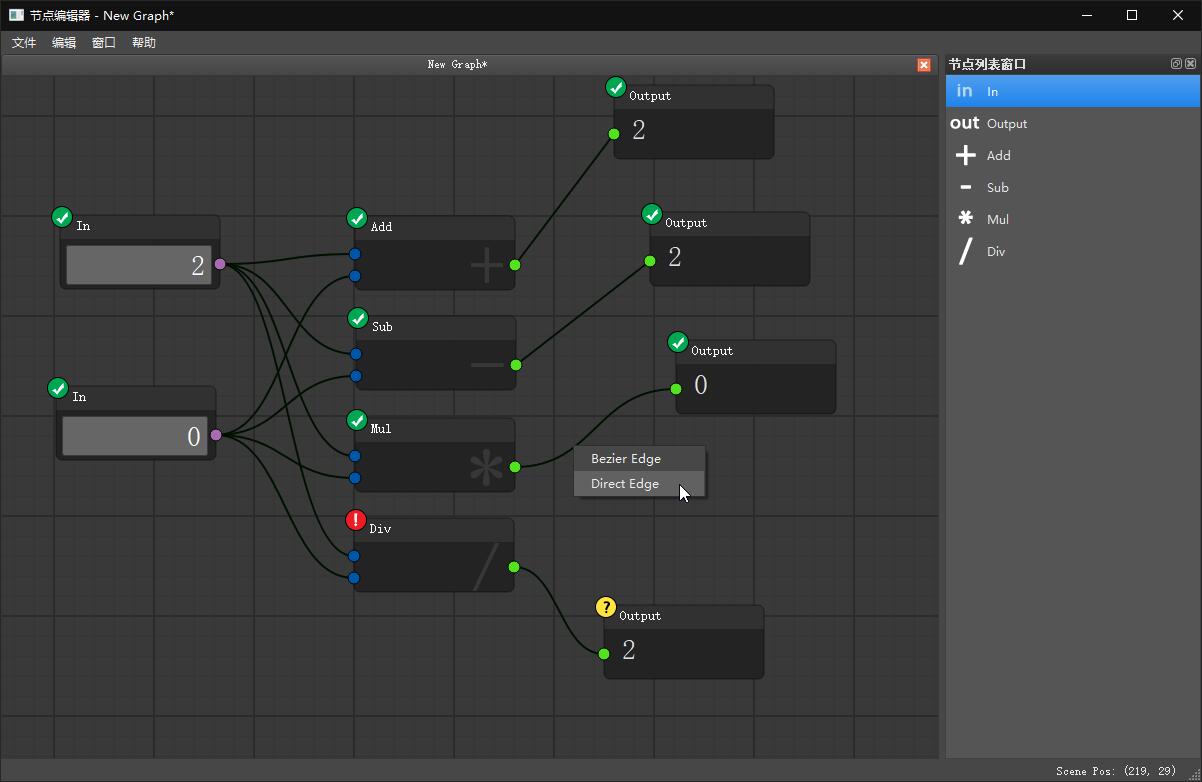This screenshot has width=1202, height=782.
Task: Click the red error icon on the Div node
Action: pyautogui.click(x=356, y=520)
